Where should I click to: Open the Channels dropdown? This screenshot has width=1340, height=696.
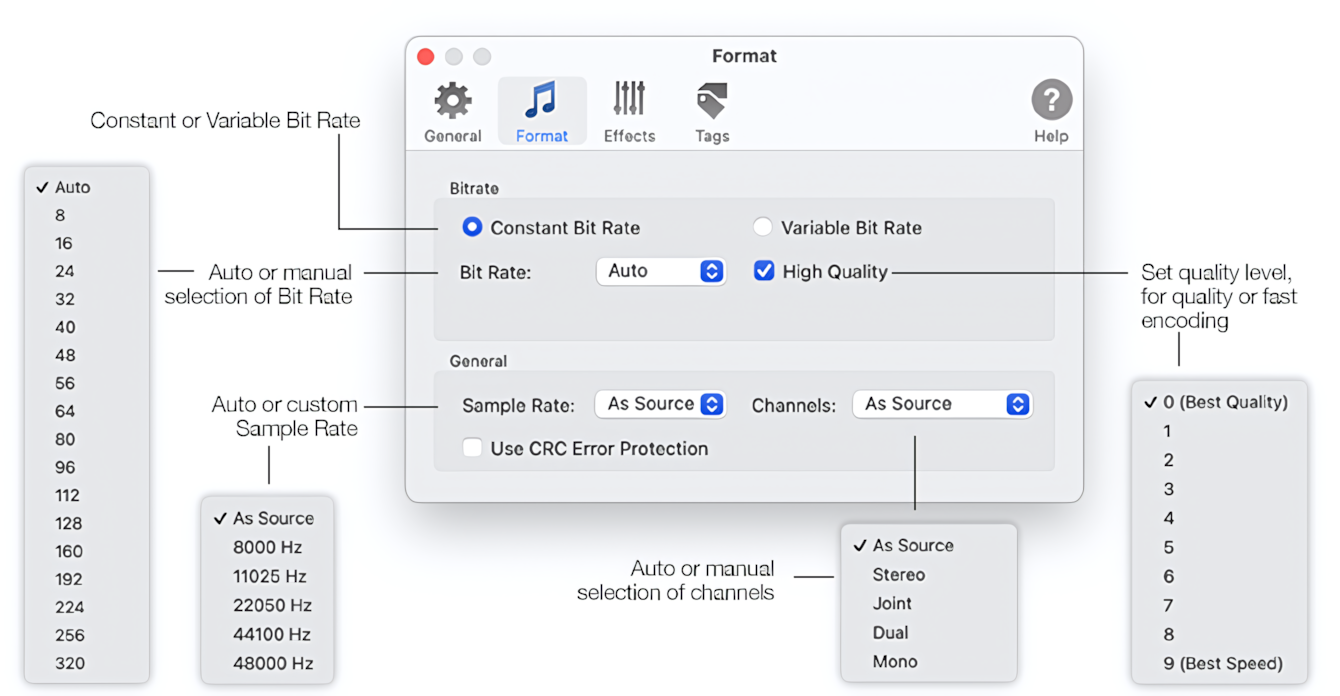[x=941, y=404]
